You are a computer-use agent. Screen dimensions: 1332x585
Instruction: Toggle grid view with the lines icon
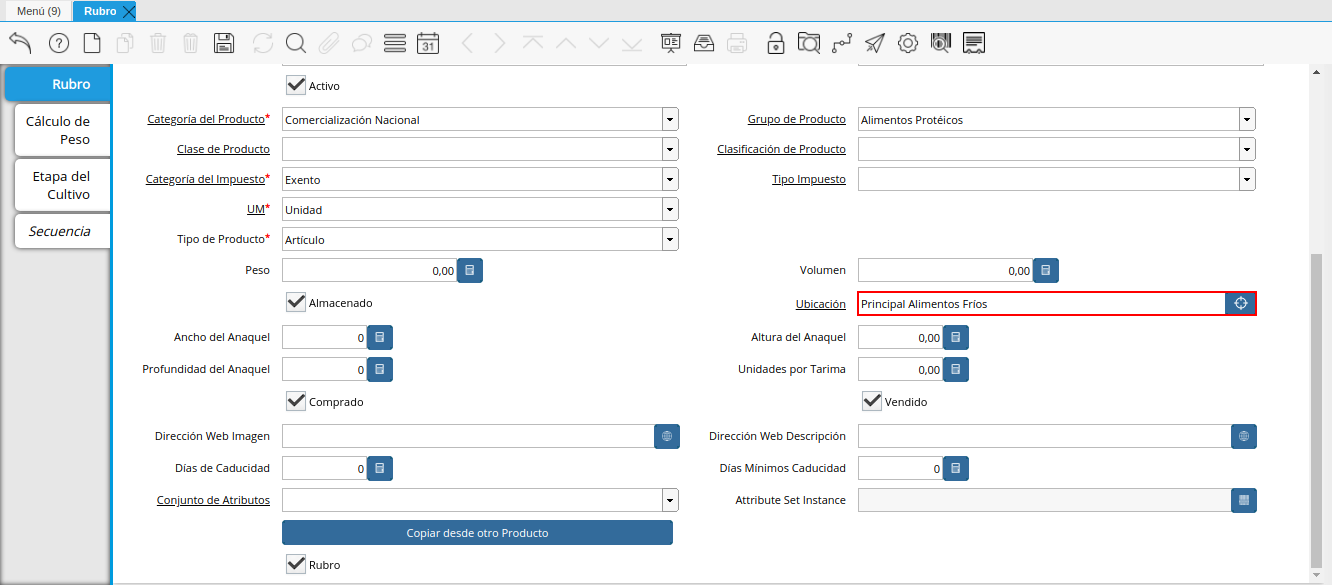[395, 43]
